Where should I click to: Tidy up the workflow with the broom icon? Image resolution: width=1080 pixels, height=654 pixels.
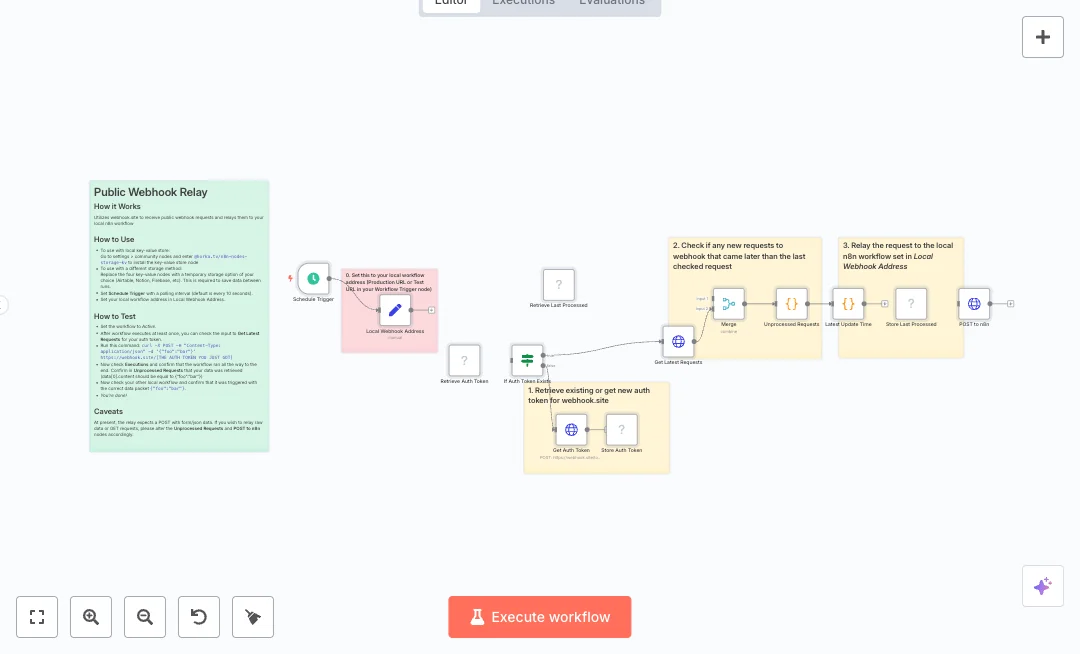(253, 617)
